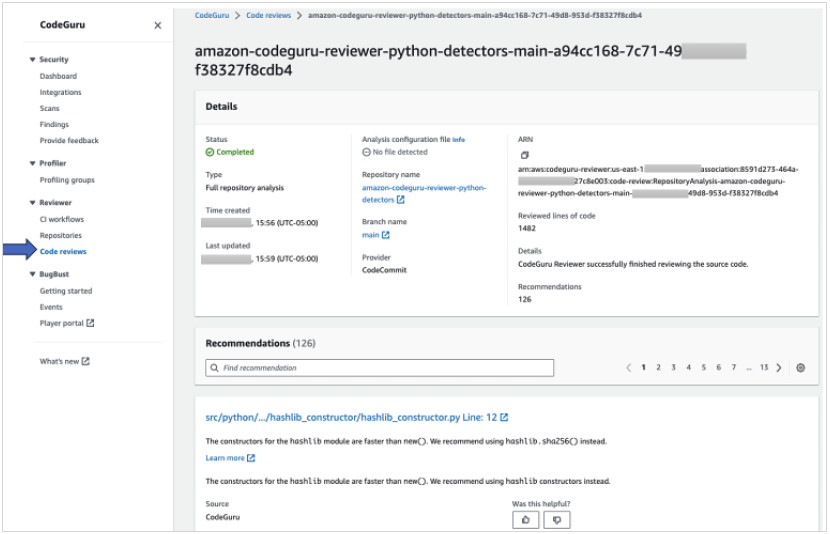Click the Source CodeGuru value

222,517
